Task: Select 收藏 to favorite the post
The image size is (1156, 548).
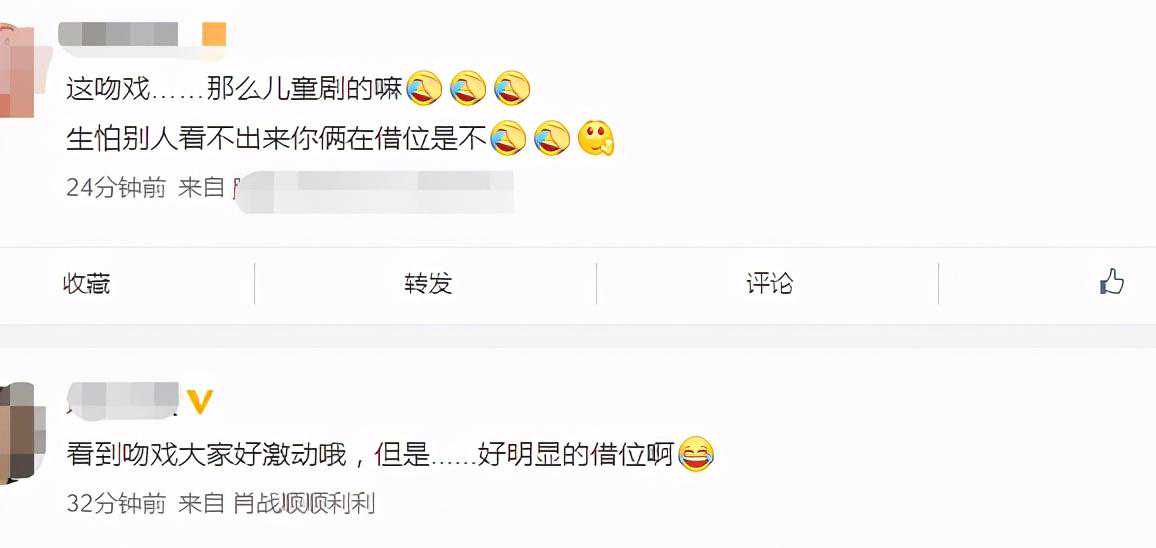Action: pos(86,283)
